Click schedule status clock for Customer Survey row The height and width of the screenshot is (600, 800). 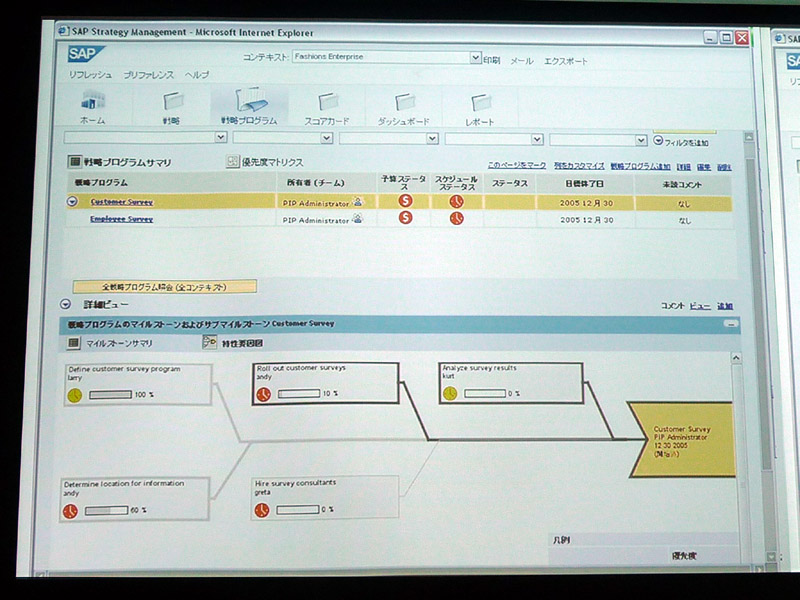[457, 202]
